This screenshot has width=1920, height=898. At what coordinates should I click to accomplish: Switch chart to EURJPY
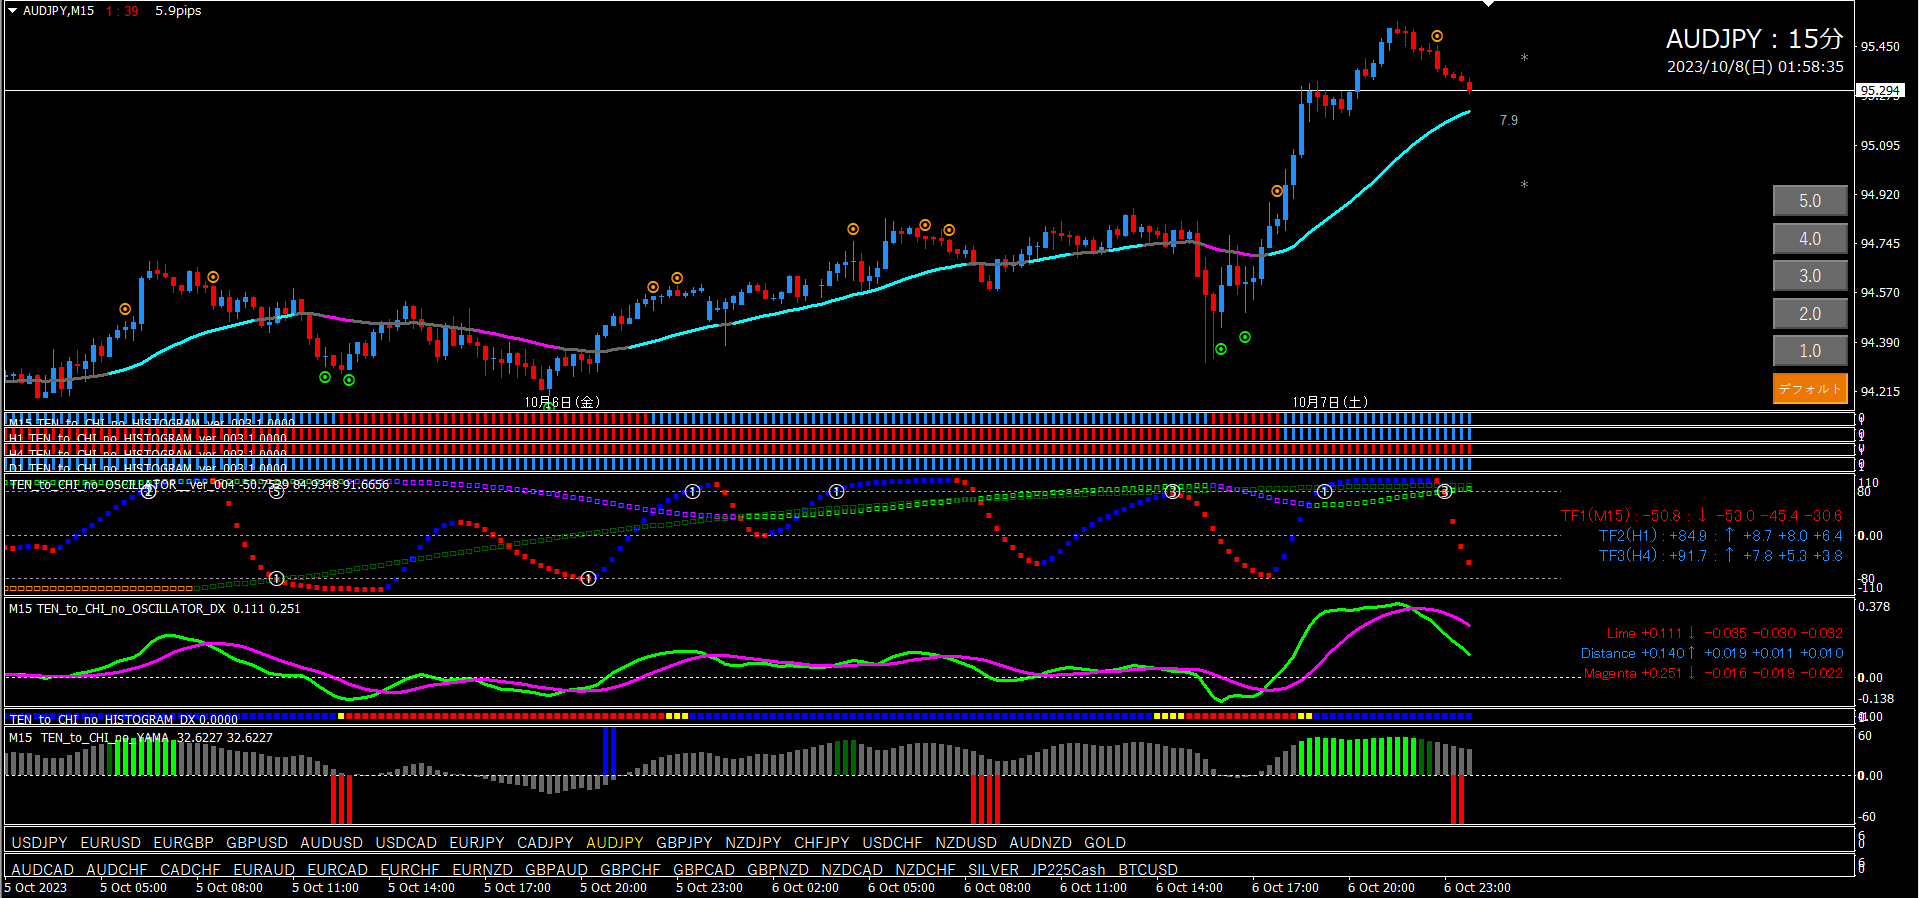(477, 843)
